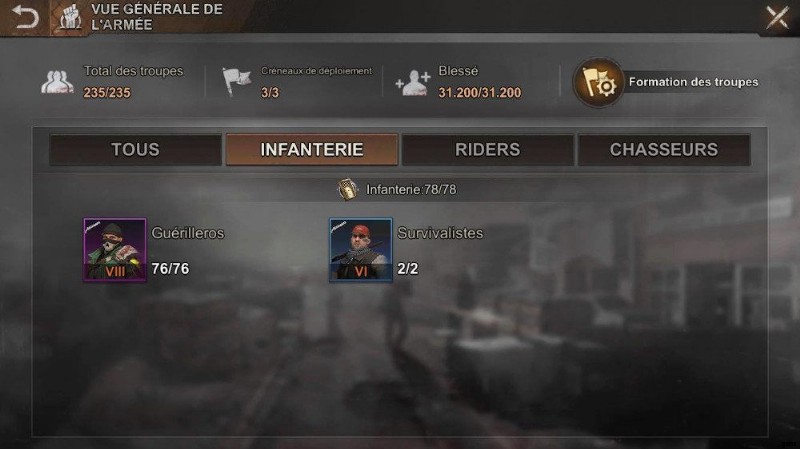The image size is (800, 449).
Task: Click the infantry badge icon next to Infanterie:78/78
Action: tap(347, 189)
